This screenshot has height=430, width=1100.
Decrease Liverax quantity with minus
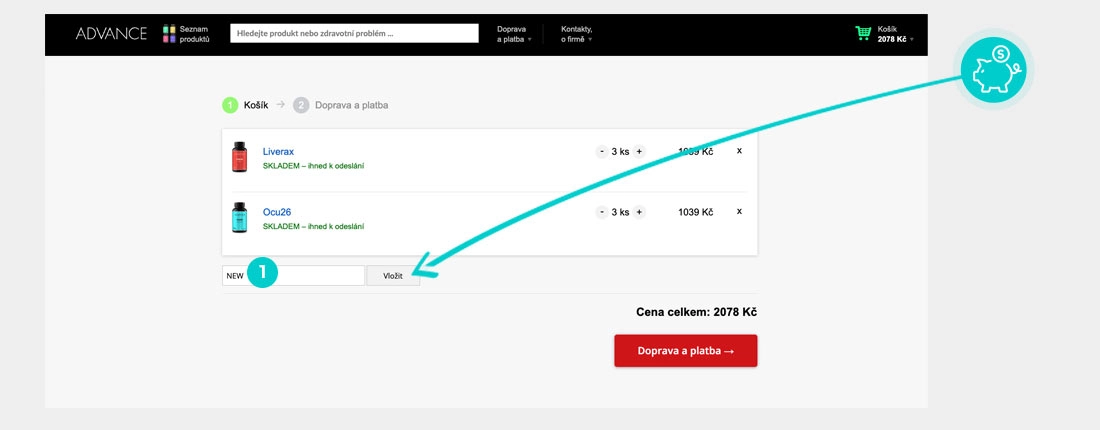point(602,152)
